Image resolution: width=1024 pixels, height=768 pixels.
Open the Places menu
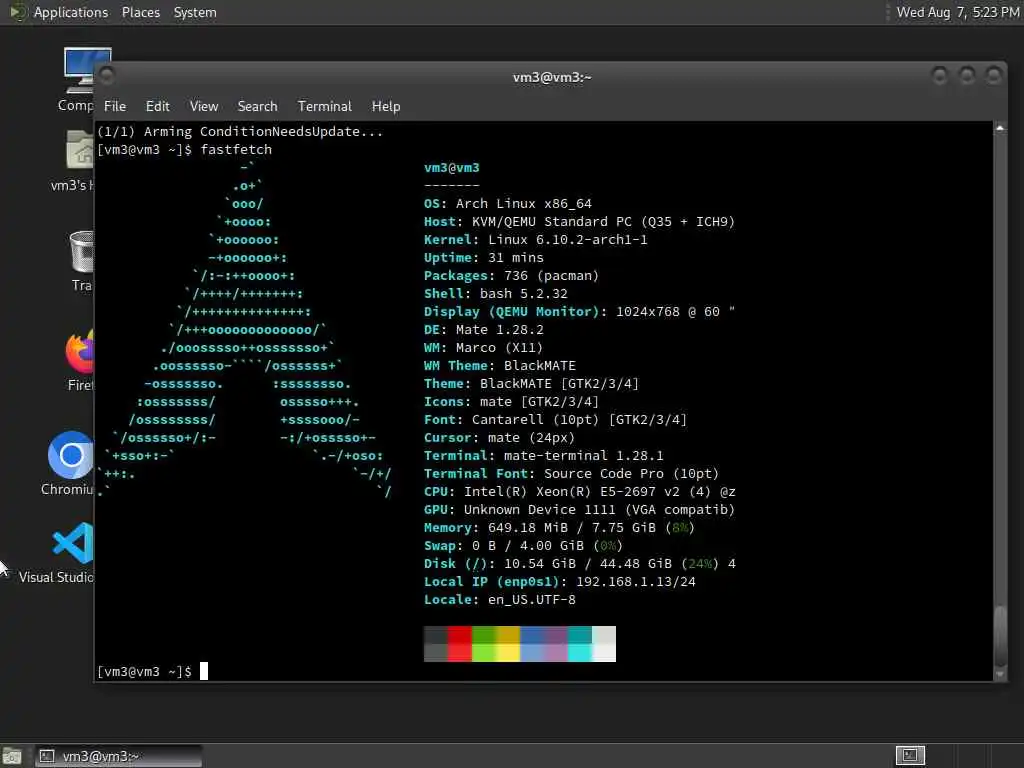pyautogui.click(x=140, y=12)
